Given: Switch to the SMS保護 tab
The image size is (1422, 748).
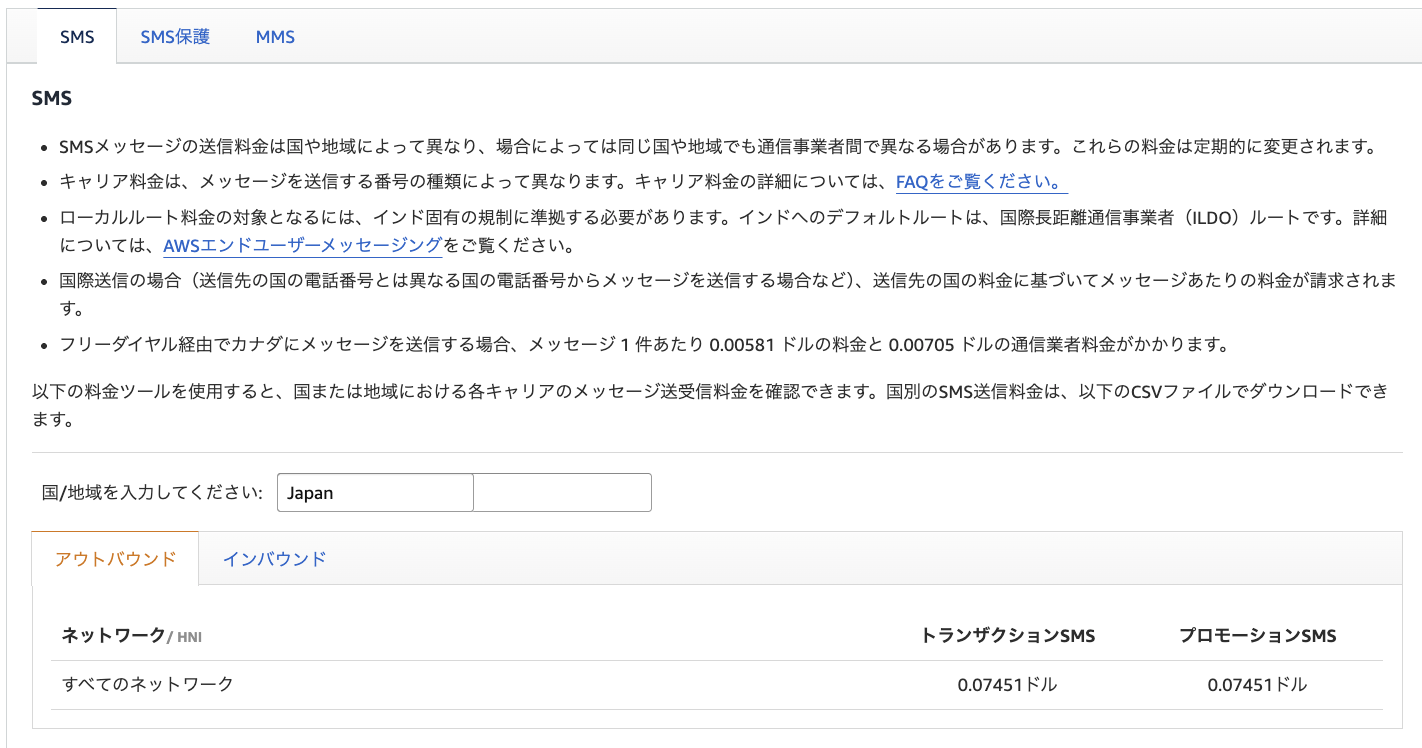Looking at the screenshot, I should point(175,36).
